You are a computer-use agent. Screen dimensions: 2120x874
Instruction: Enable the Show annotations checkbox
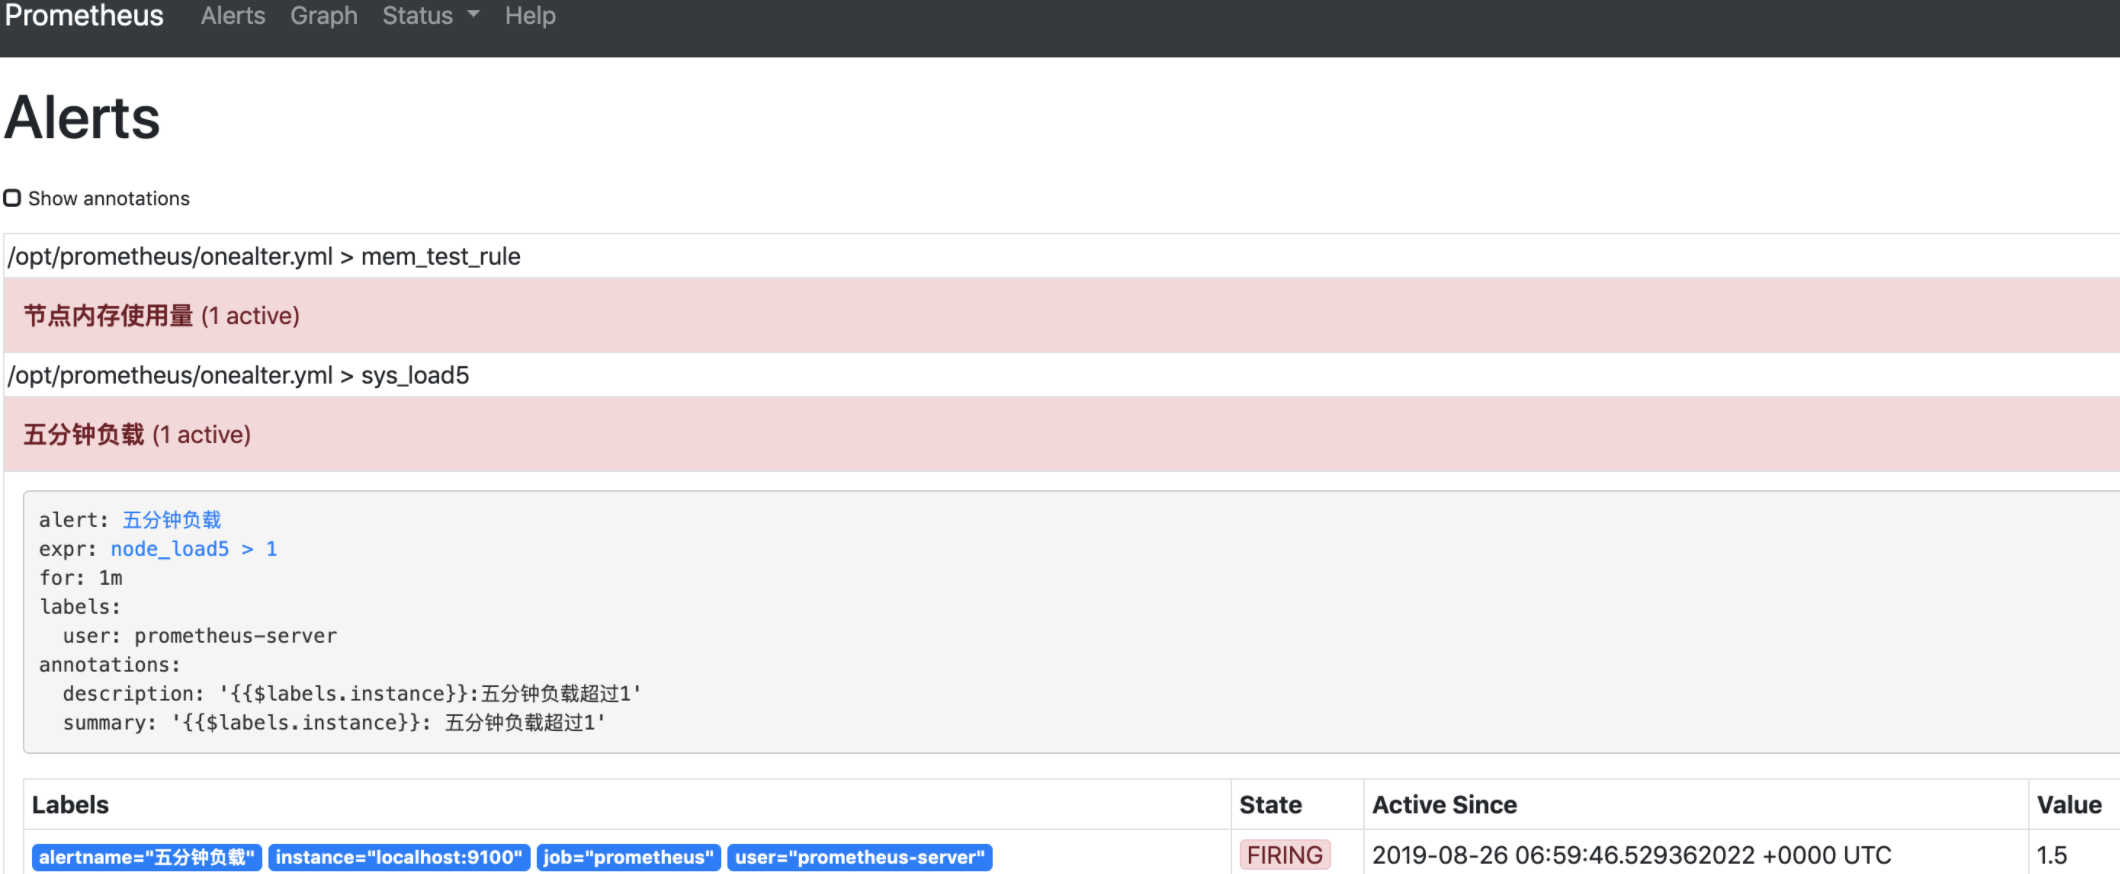tap(12, 198)
